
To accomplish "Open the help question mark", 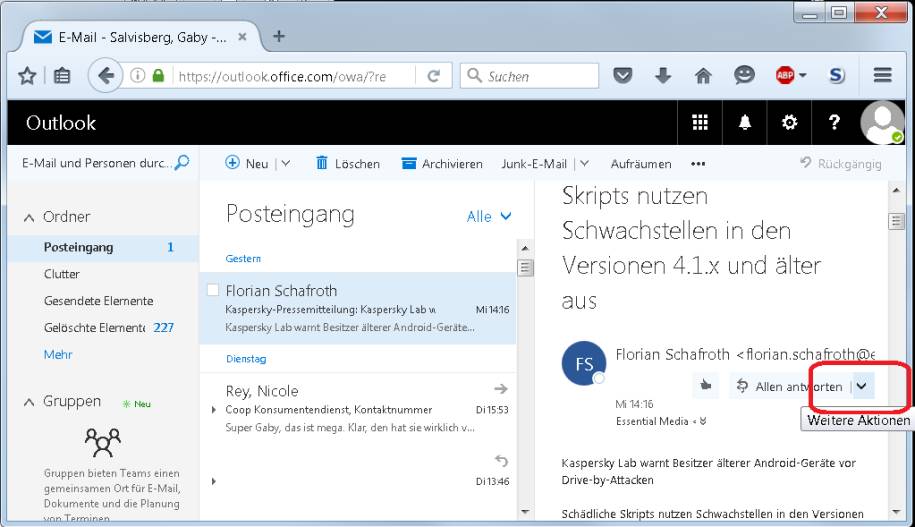I will 834,123.
